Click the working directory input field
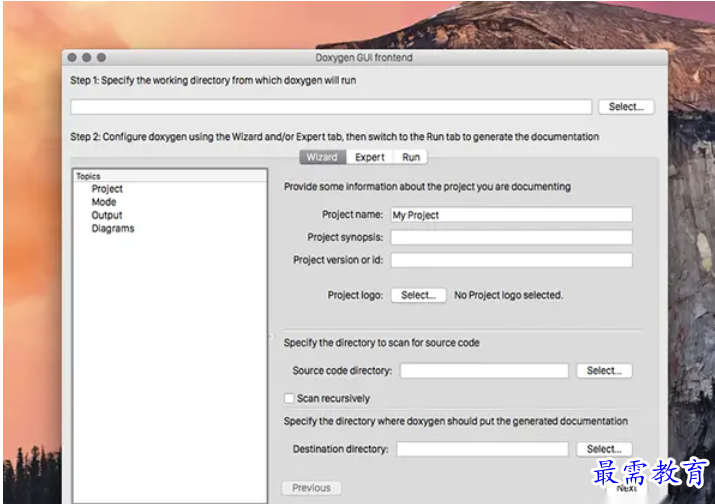This screenshot has height=504, width=715. point(331,107)
